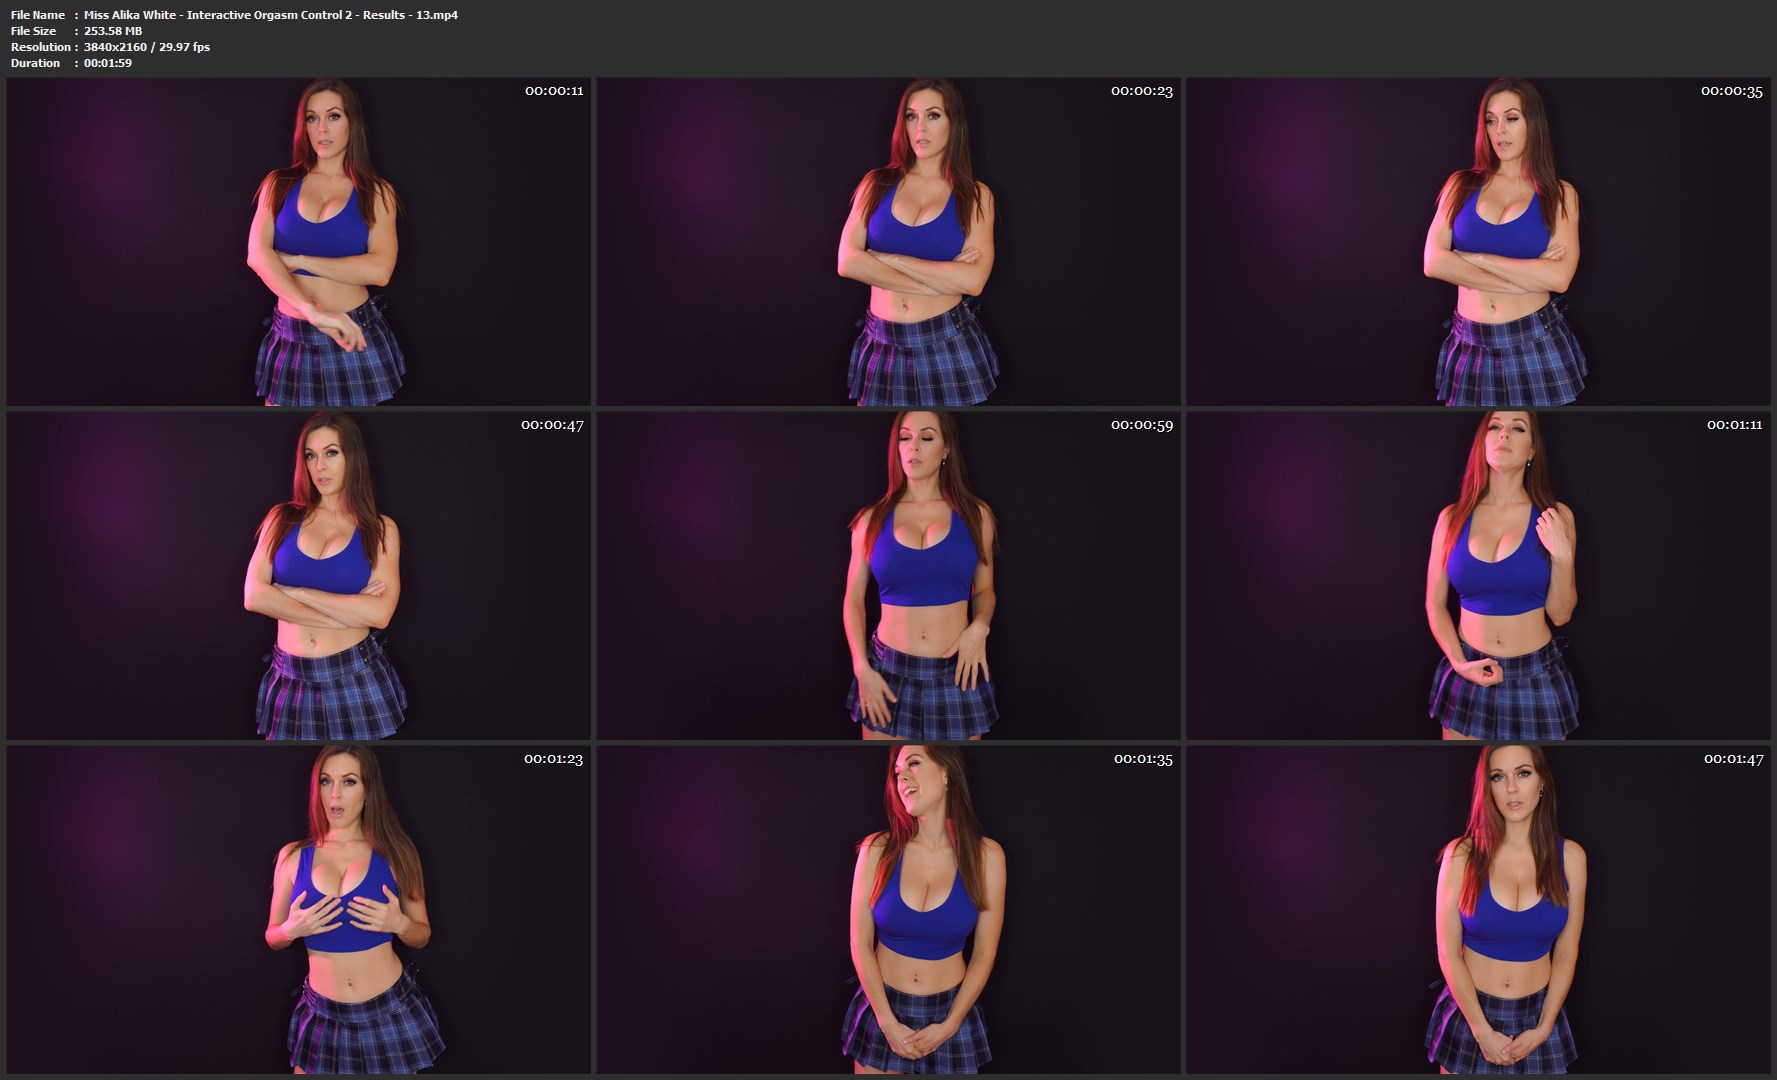
Task: Click the 00:01:23 timestamp label
Action: pyautogui.click(x=553, y=759)
